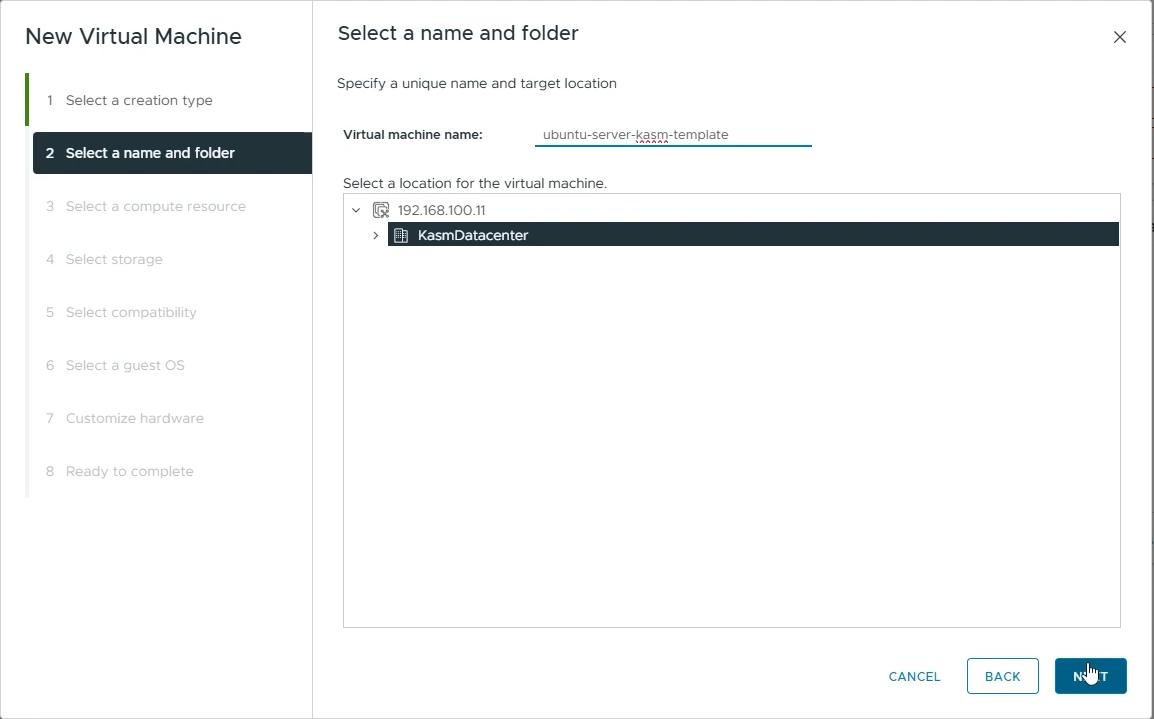Open the 'Select a guest OS' step
The width and height of the screenshot is (1154, 719).
click(x=124, y=365)
